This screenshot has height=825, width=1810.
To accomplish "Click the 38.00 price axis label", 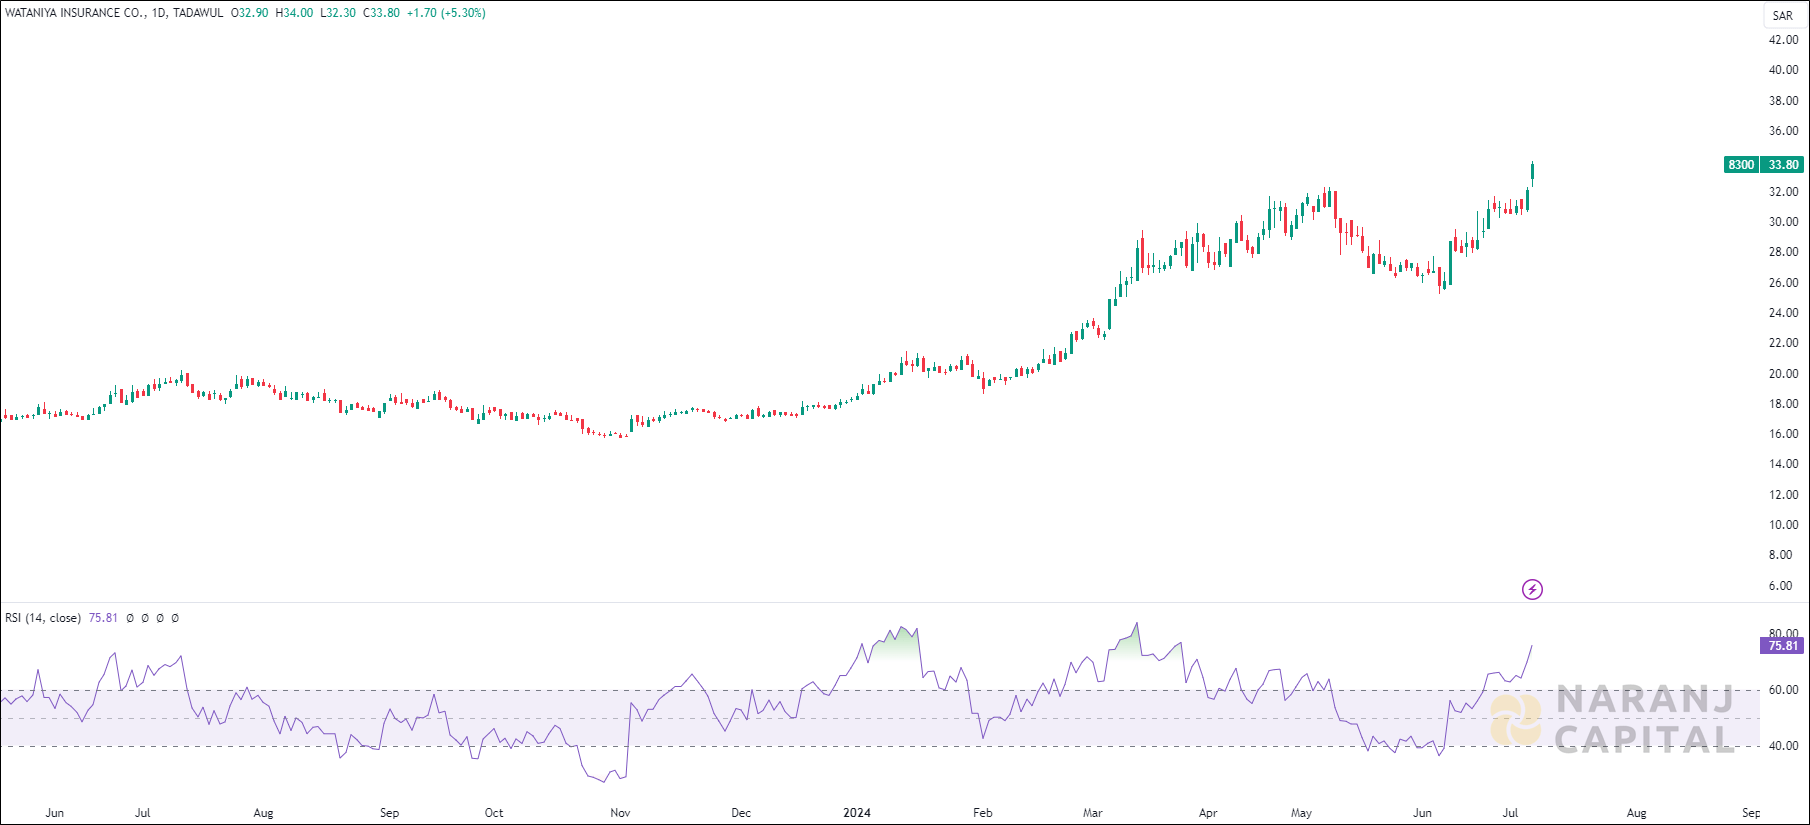I will (x=1783, y=101).
